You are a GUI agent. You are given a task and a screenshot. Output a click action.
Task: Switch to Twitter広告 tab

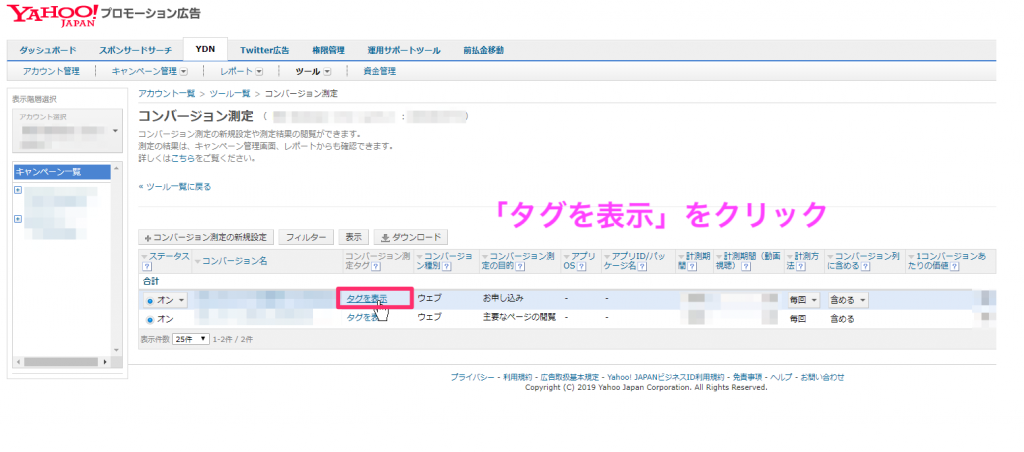pos(264,50)
